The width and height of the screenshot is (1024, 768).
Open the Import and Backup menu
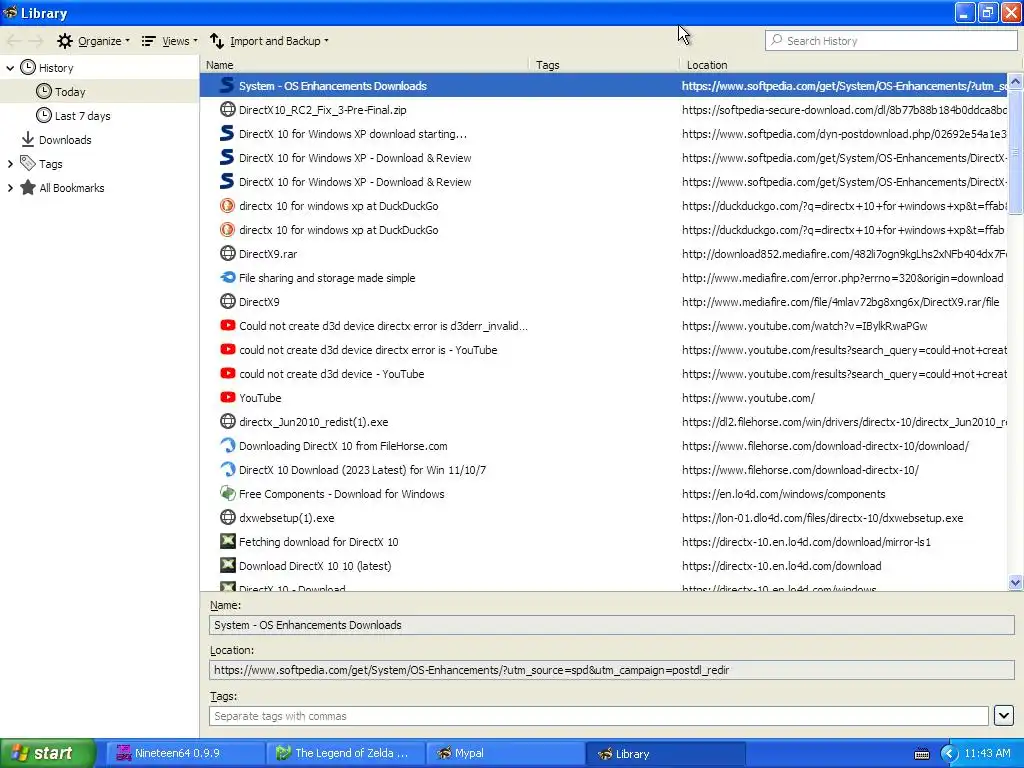point(269,41)
